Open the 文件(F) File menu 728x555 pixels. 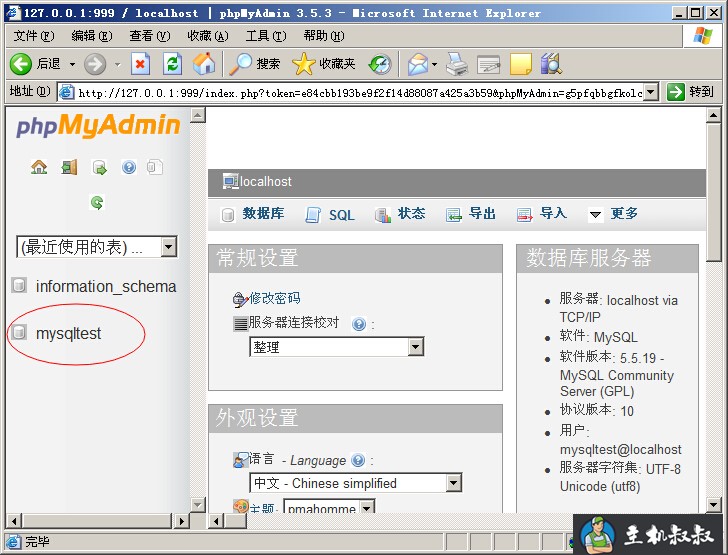click(33, 35)
